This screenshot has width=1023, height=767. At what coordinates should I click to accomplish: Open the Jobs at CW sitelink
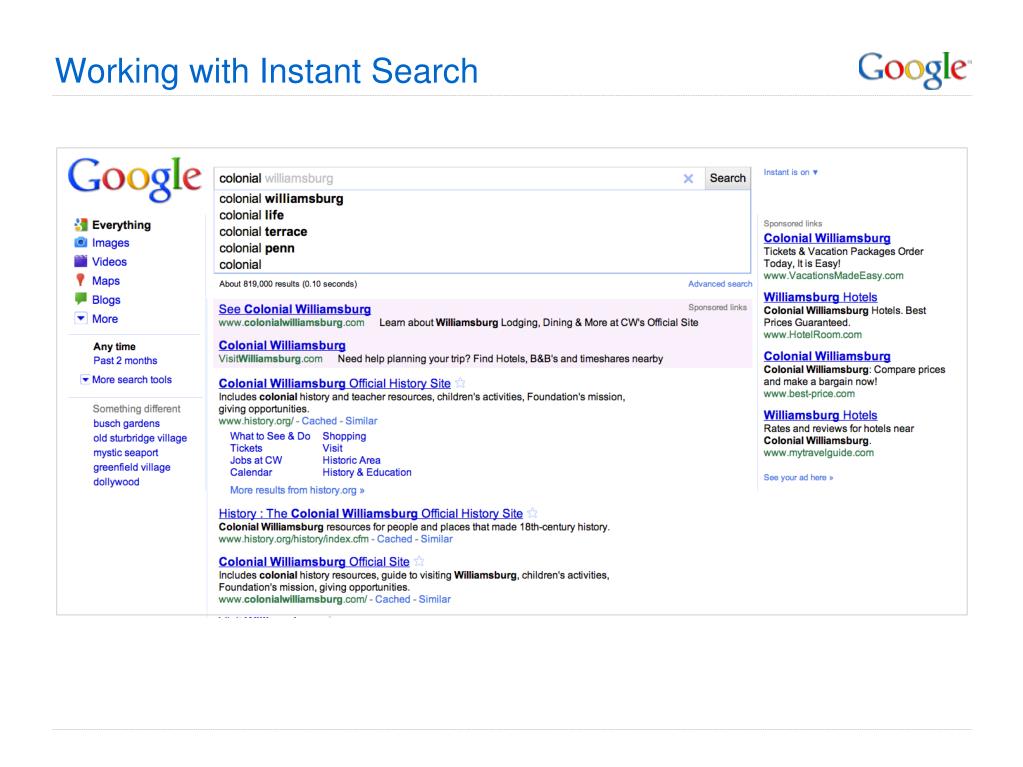click(x=256, y=460)
